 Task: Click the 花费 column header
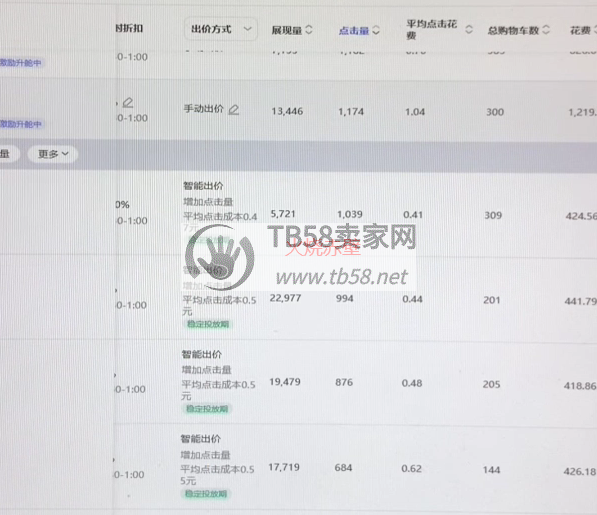[580, 30]
